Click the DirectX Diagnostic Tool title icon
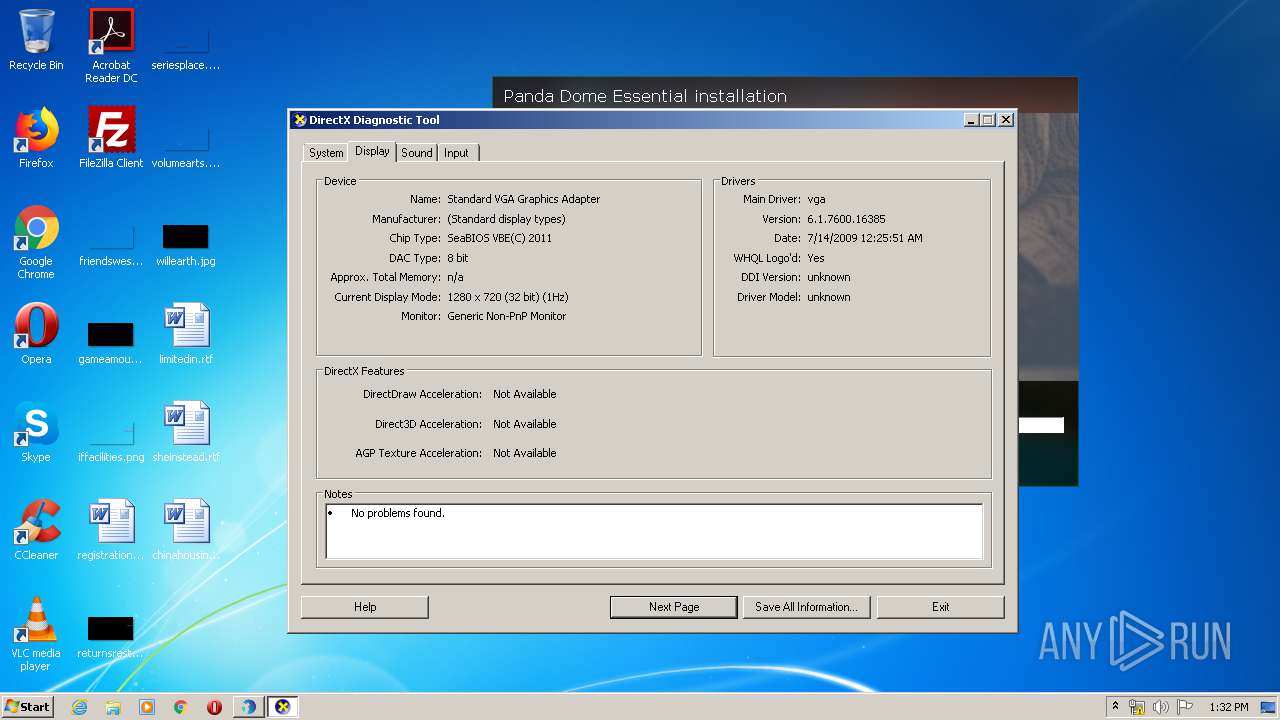The height and width of the screenshot is (720, 1280). pos(299,120)
